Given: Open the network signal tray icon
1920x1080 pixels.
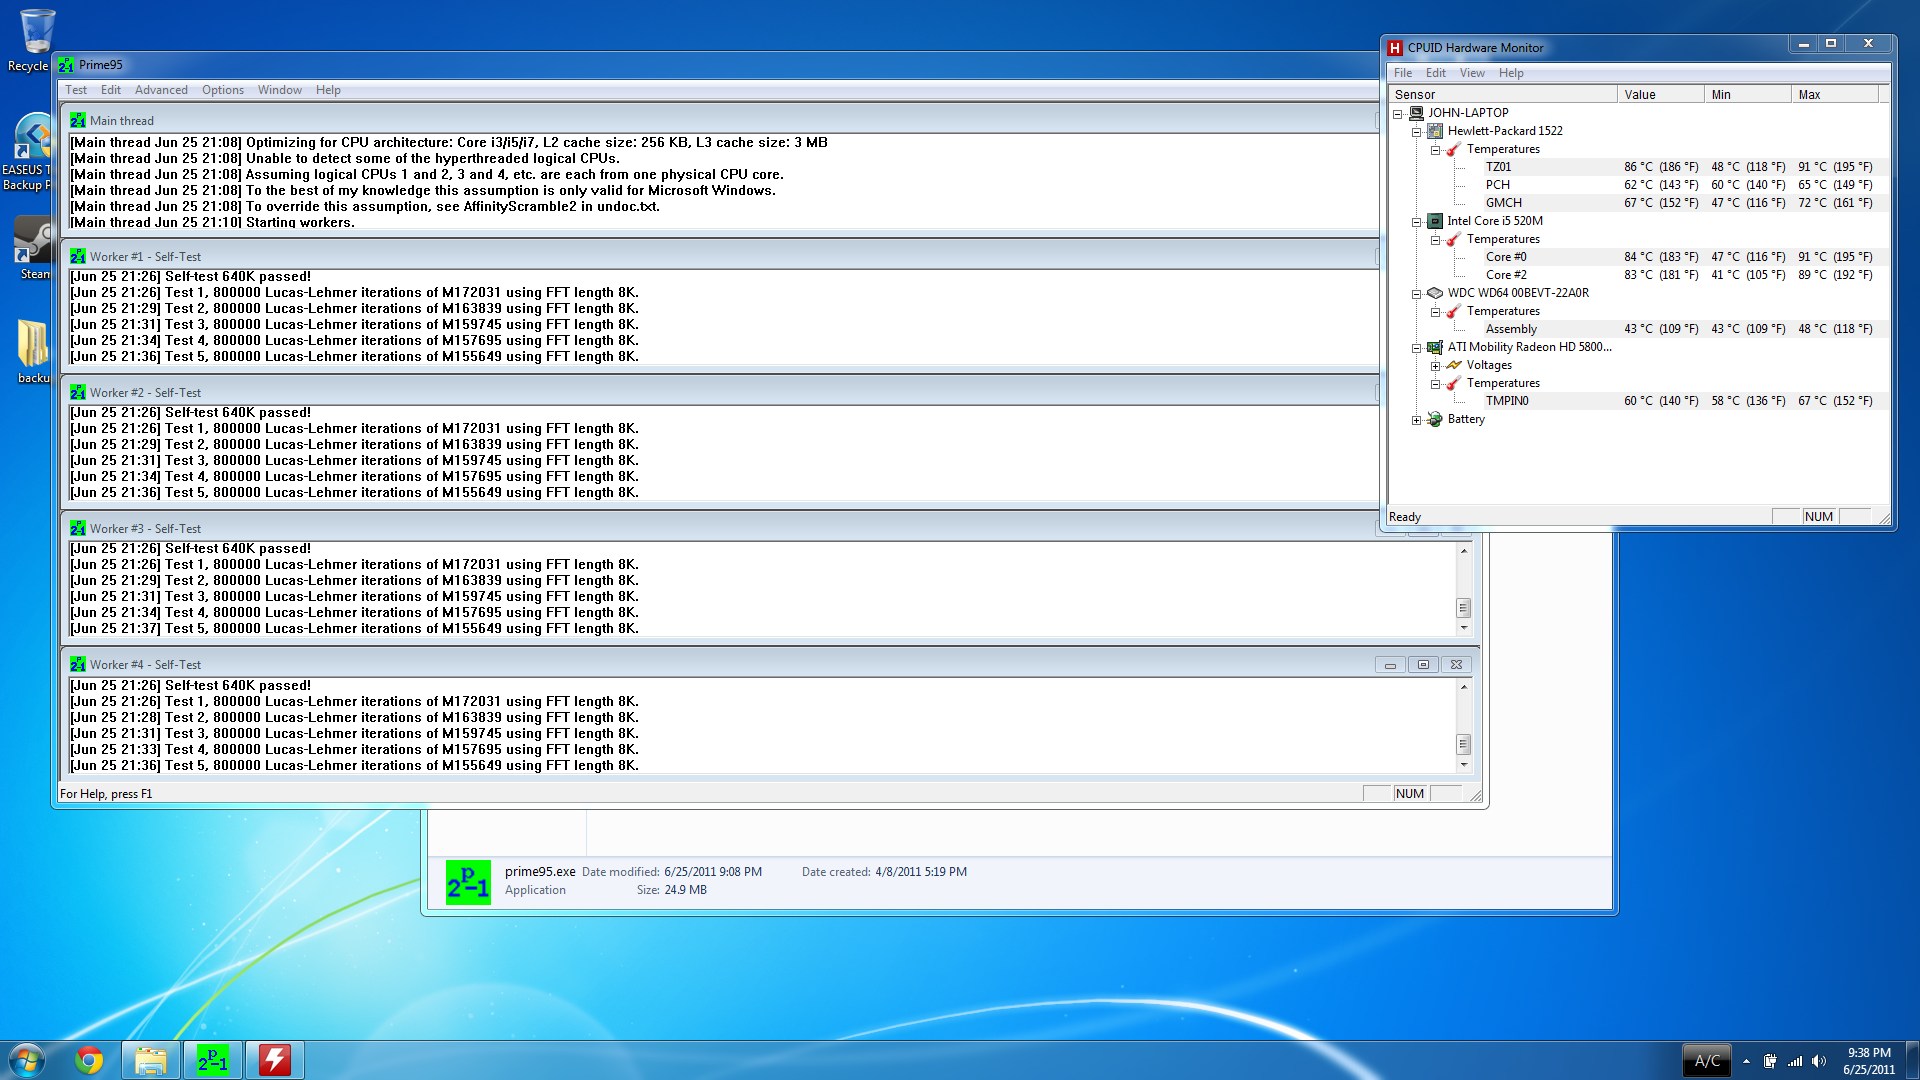Looking at the screenshot, I should pos(1795,1061).
